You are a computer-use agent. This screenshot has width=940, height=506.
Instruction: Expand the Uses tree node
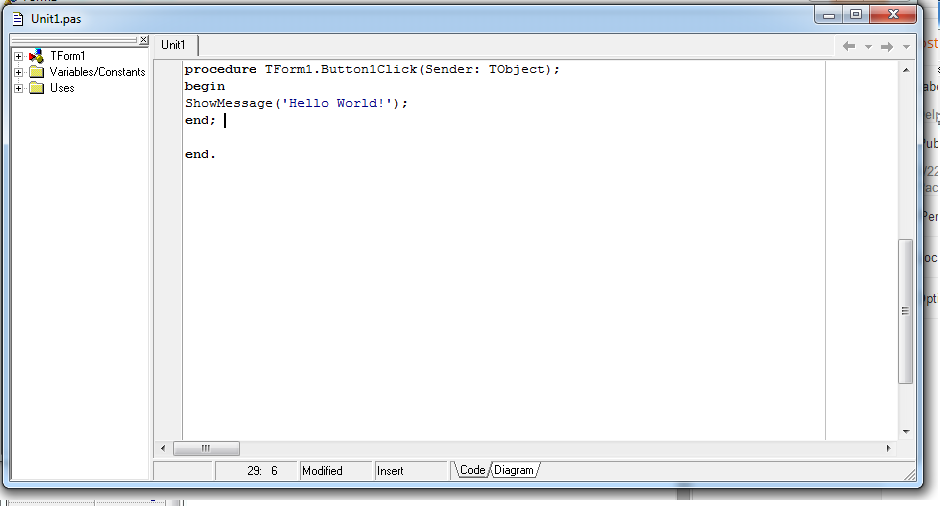(19, 88)
